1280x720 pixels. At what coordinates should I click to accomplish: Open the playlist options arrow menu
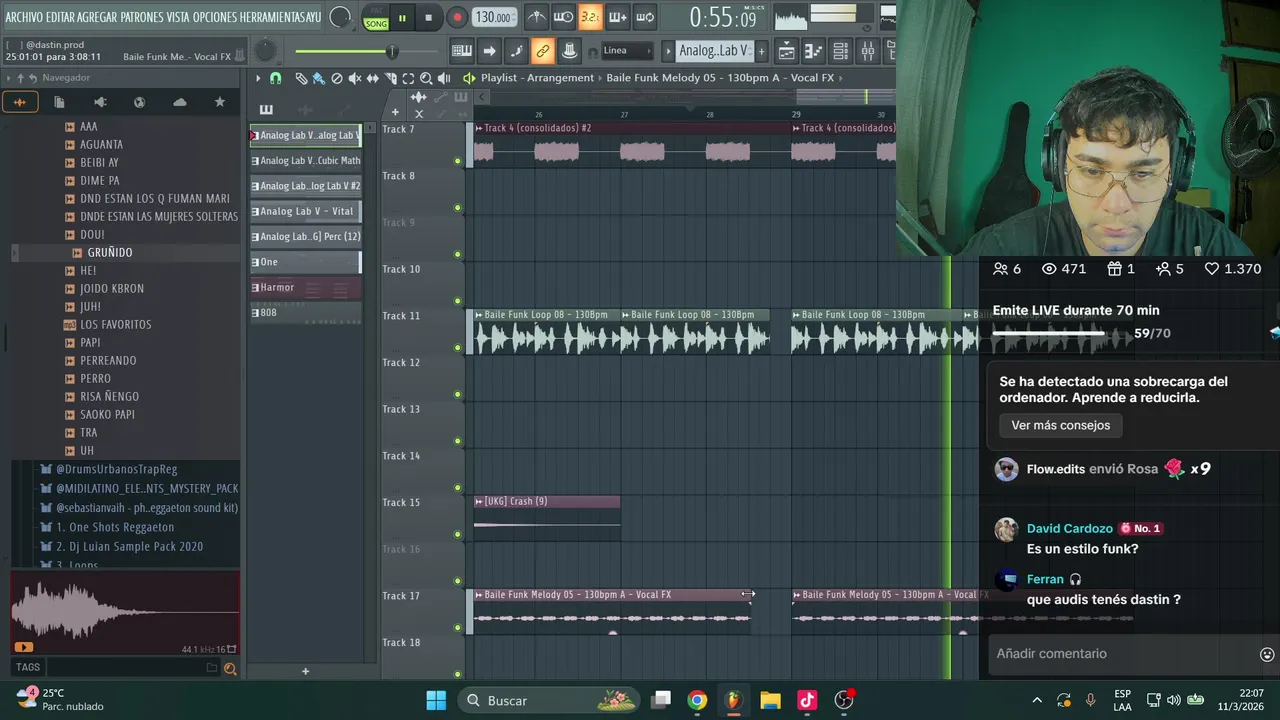click(258, 78)
